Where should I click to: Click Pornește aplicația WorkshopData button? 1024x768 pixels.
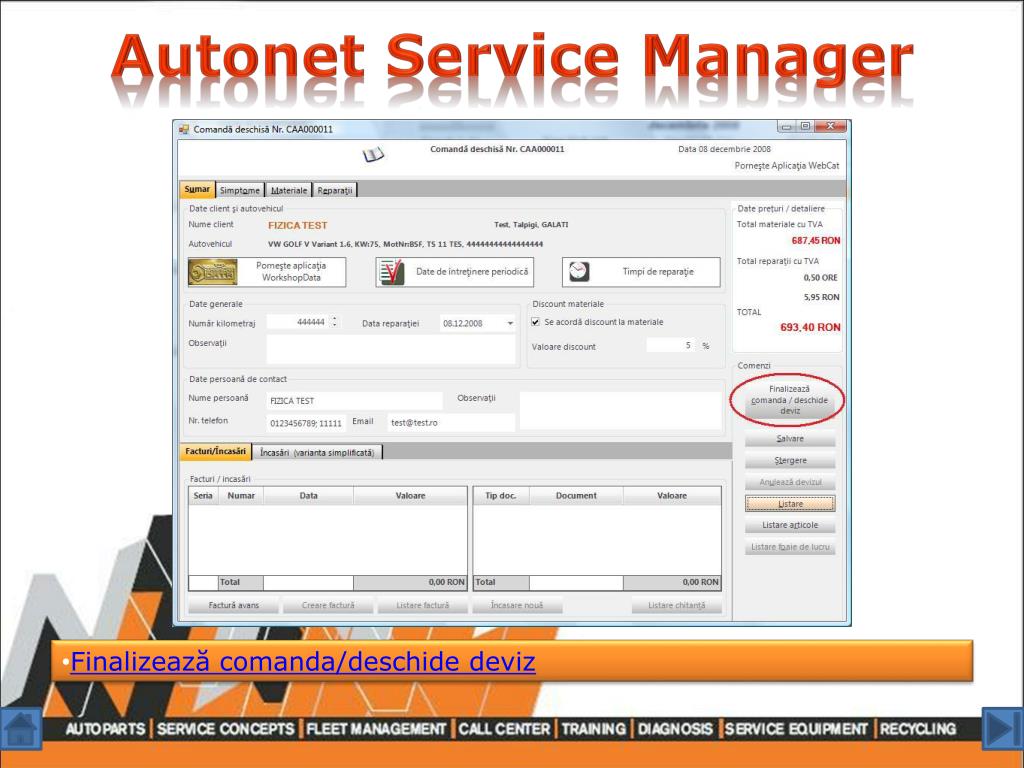267,272
